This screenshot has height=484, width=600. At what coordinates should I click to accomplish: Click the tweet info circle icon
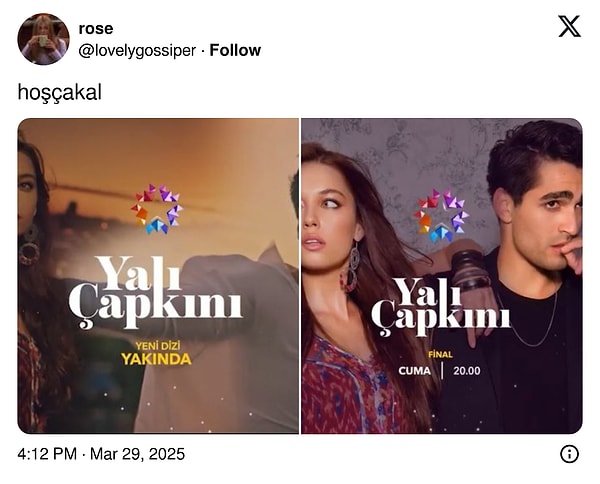(x=569, y=454)
